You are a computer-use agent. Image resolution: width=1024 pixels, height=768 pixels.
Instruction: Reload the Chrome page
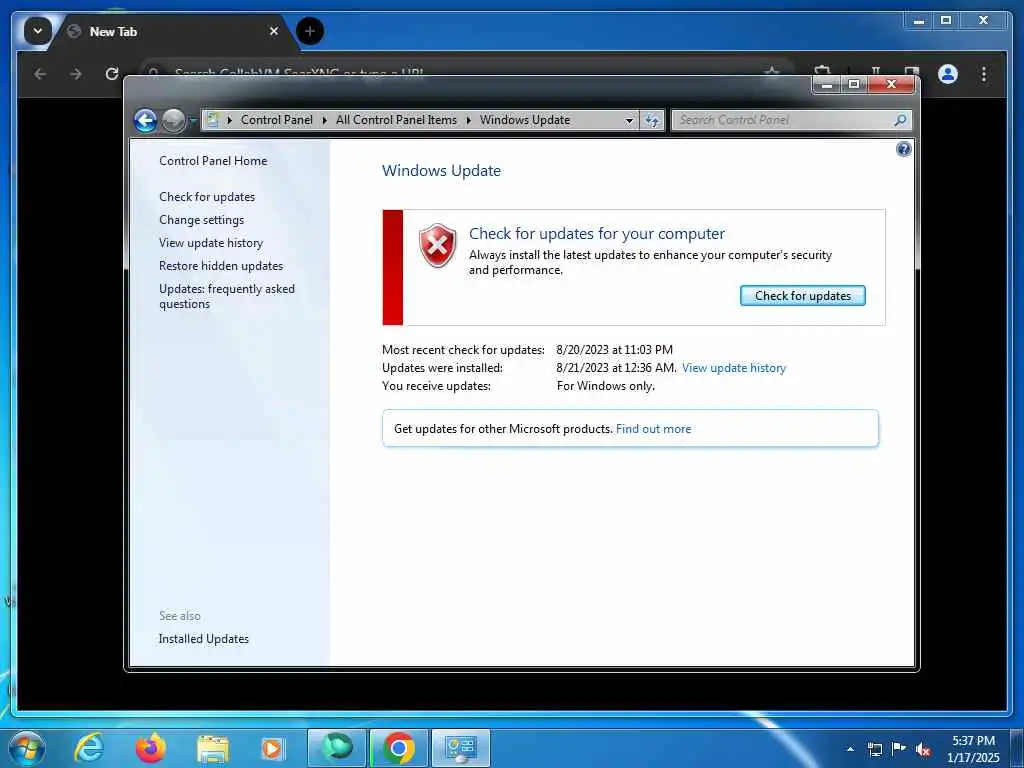tap(112, 74)
